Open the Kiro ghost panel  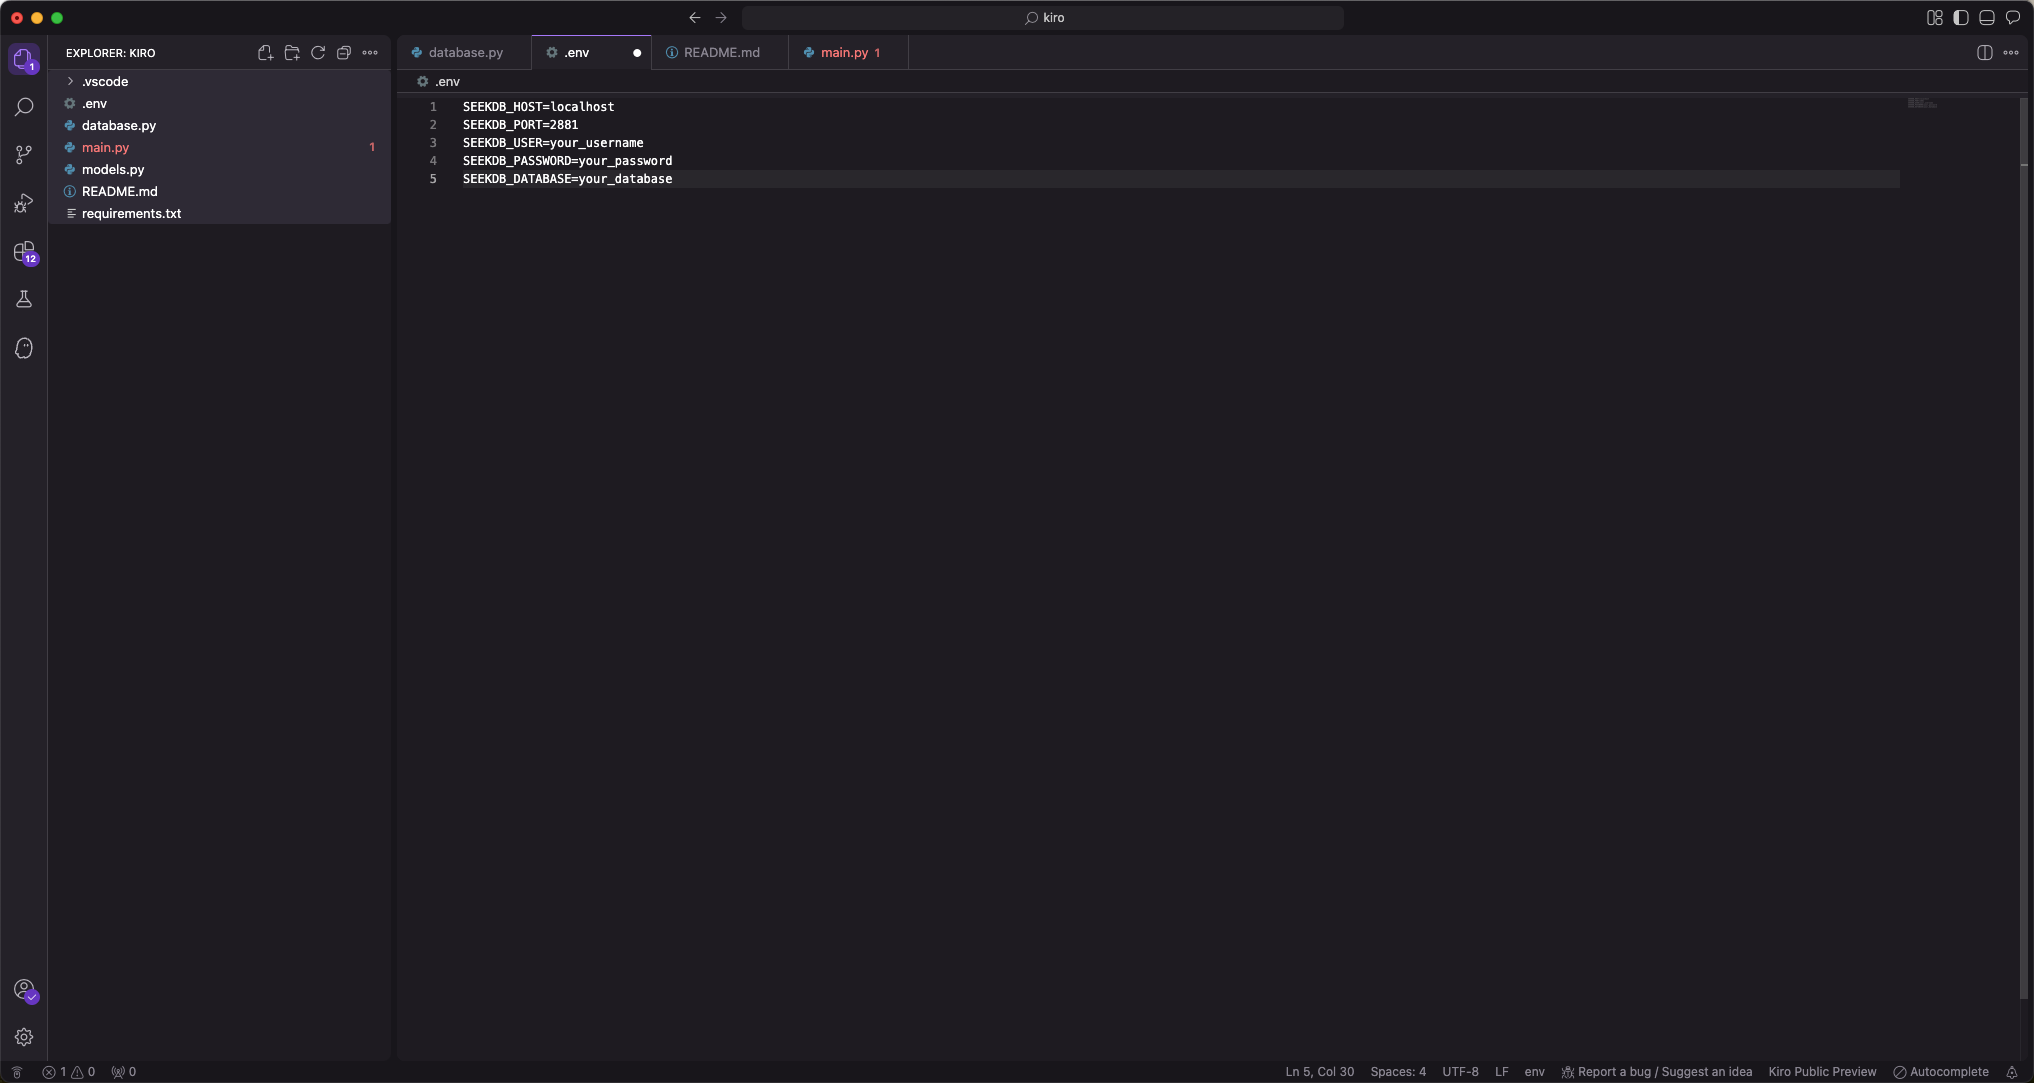click(24, 348)
